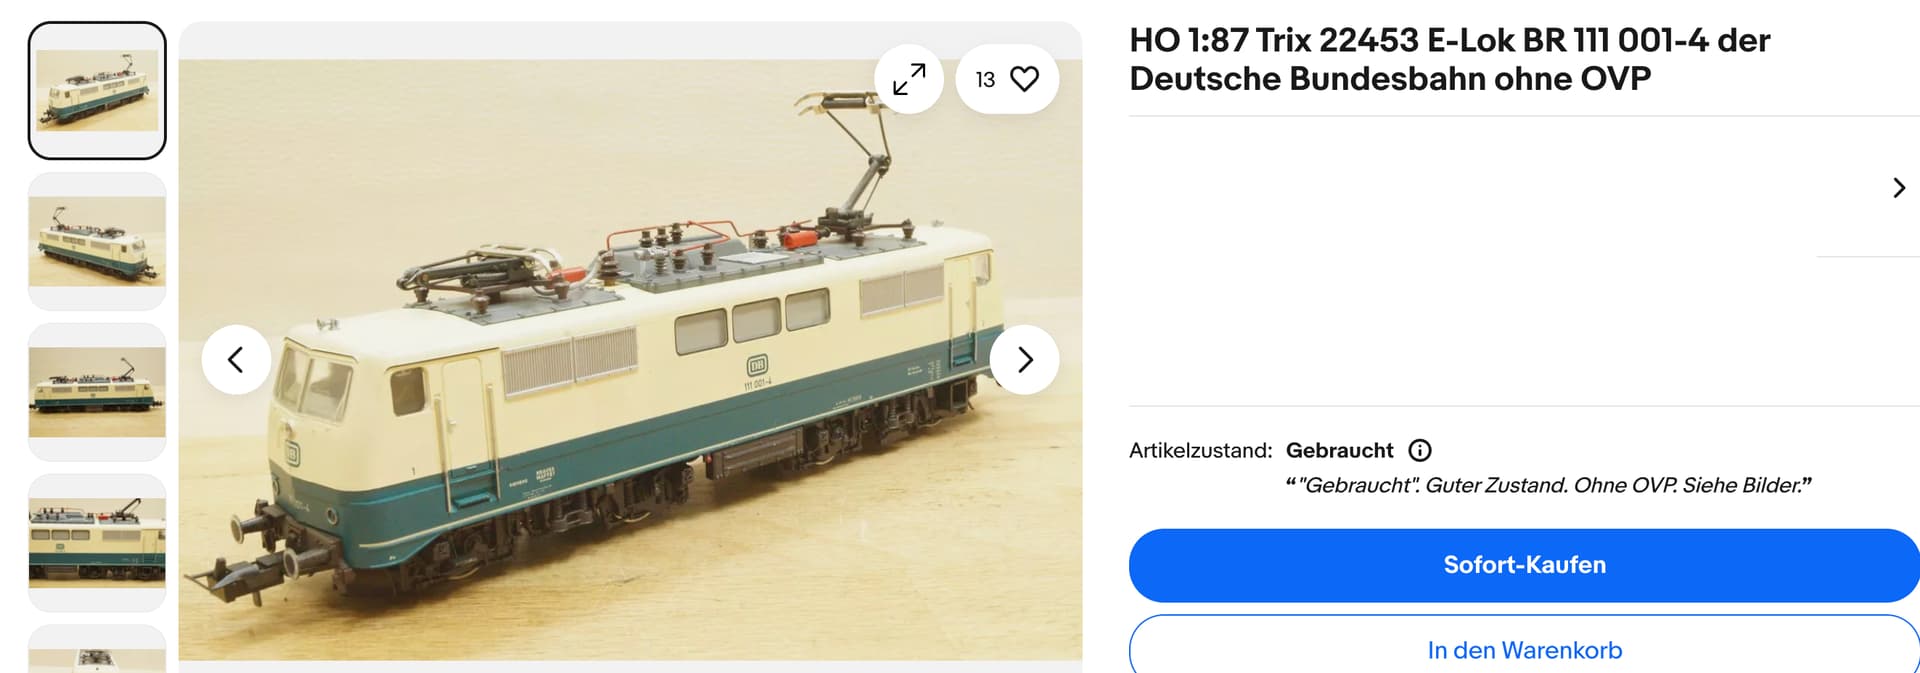Expand the seller section chevron on right

tap(1899, 188)
